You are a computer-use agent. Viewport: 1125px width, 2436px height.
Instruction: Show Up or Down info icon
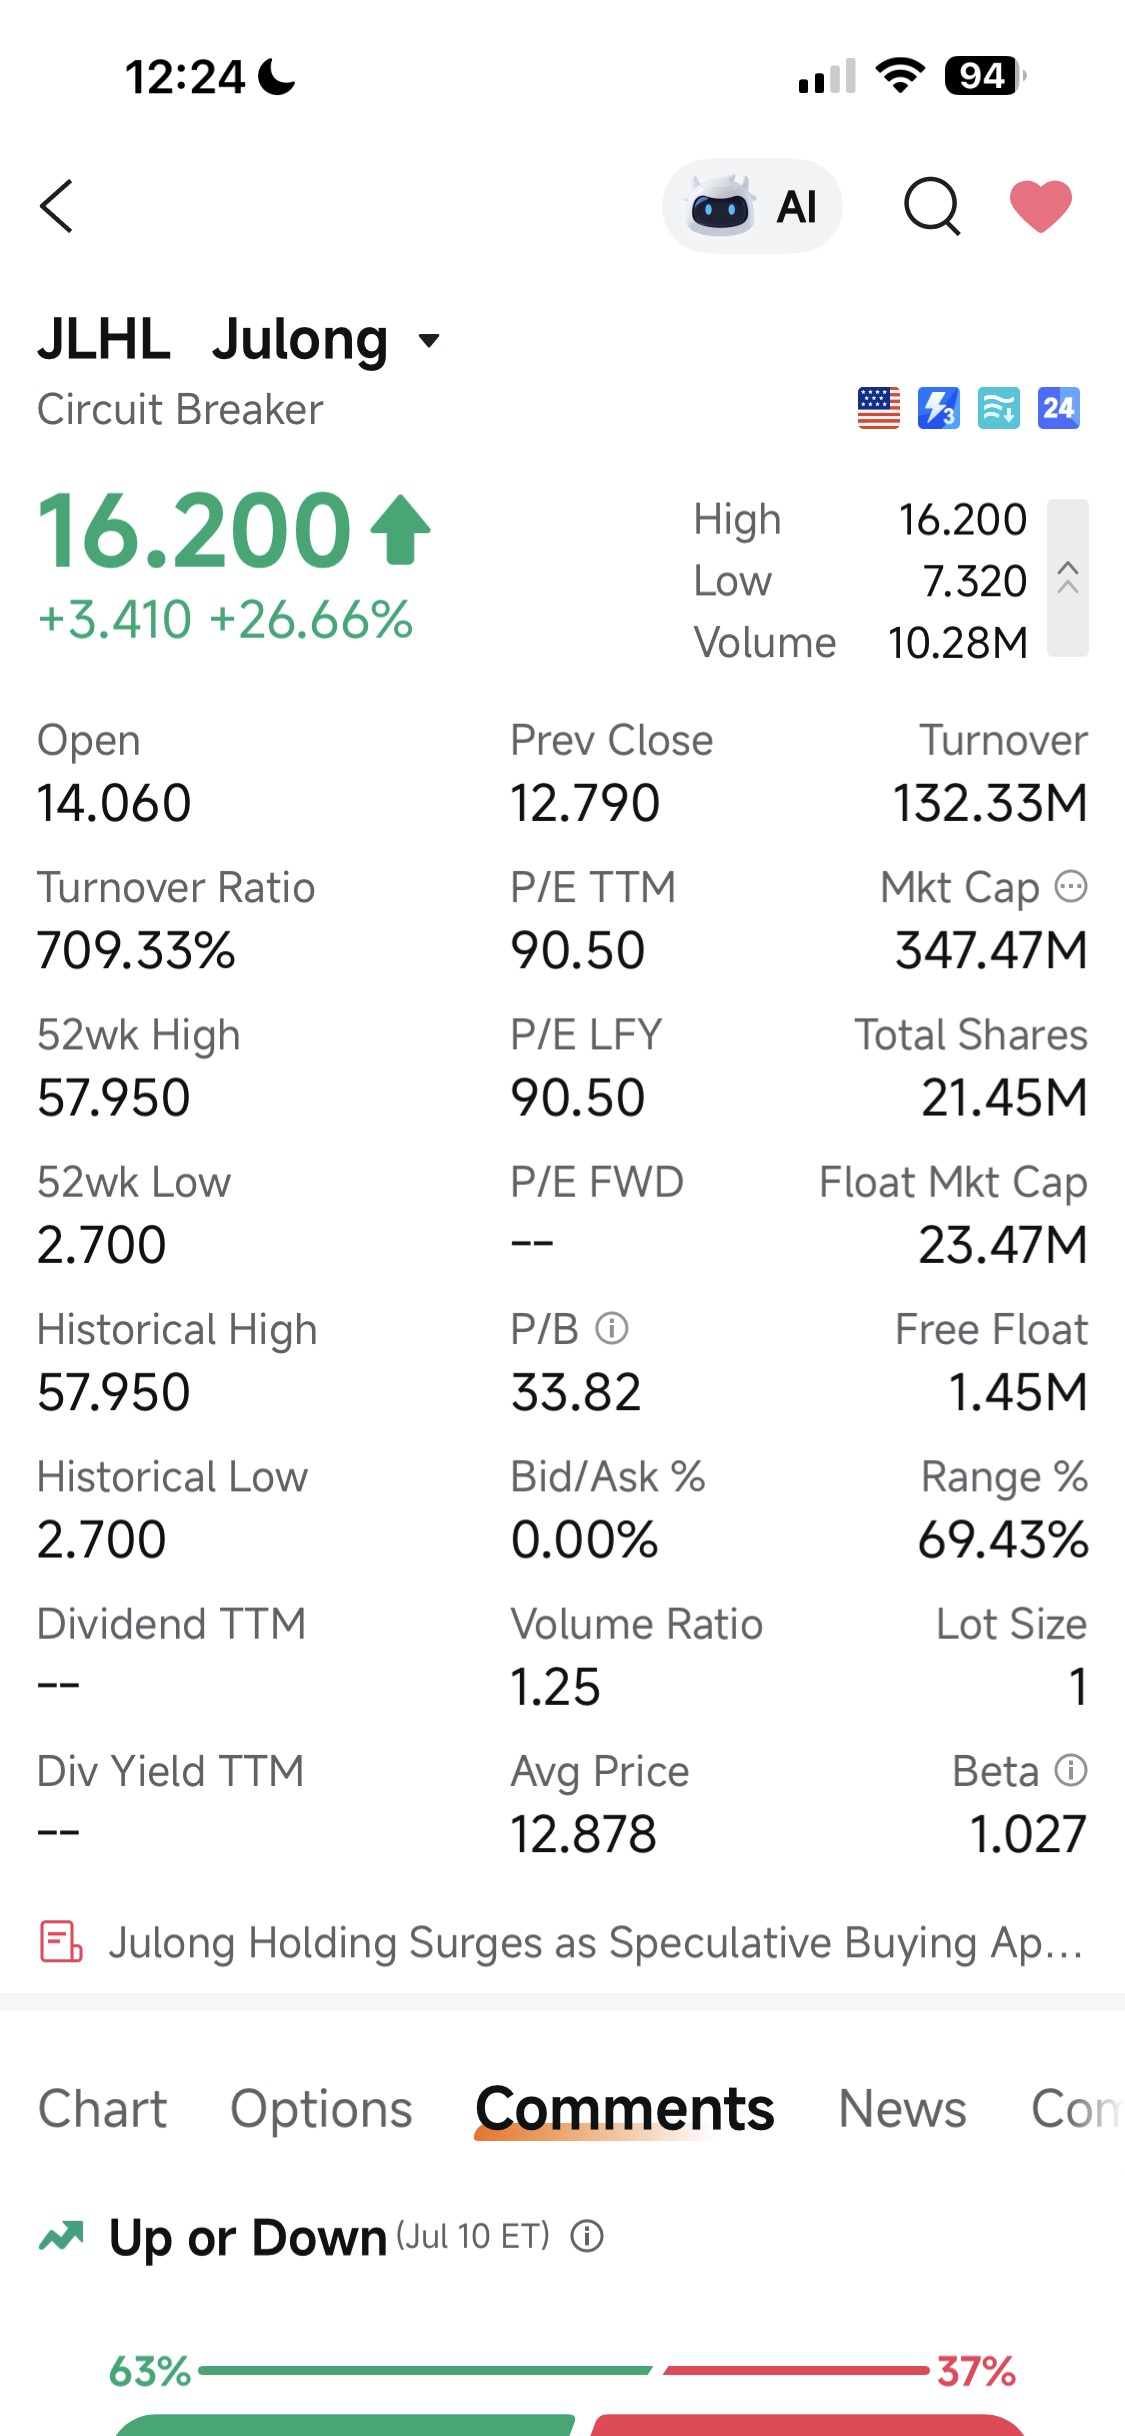[587, 2236]
